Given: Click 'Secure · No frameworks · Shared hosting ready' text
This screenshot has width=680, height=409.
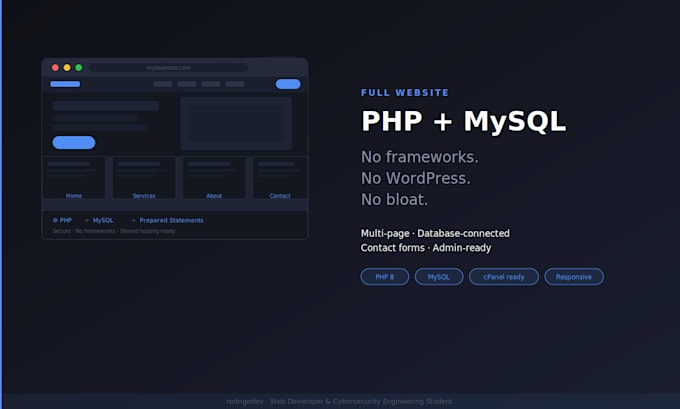Looking at the screenshot, I should click(x=114, y=231).
